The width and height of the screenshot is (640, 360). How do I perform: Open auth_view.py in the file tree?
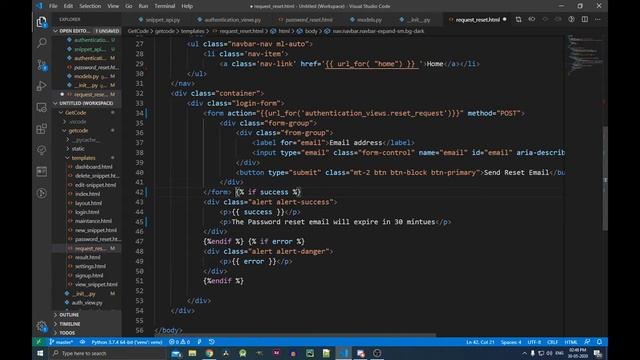[87, 303]
